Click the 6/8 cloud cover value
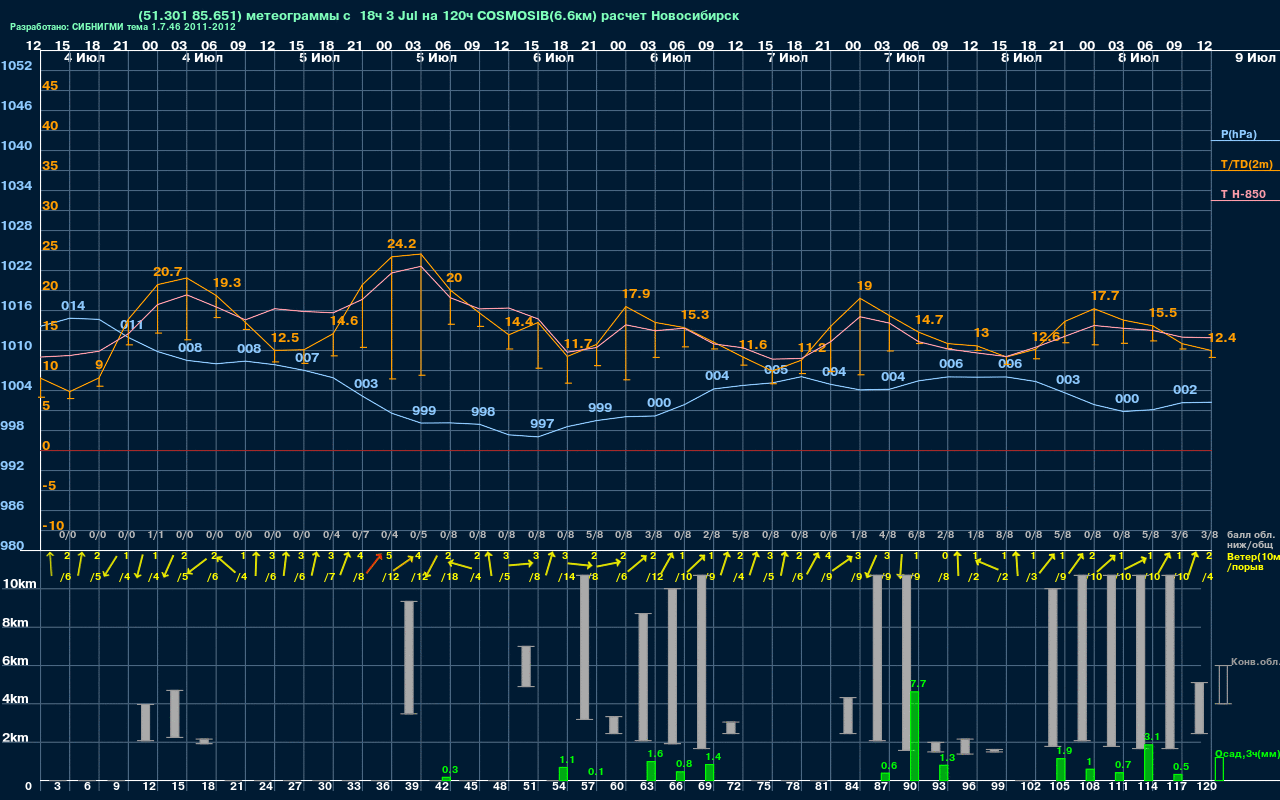 [x=916, y=535]
